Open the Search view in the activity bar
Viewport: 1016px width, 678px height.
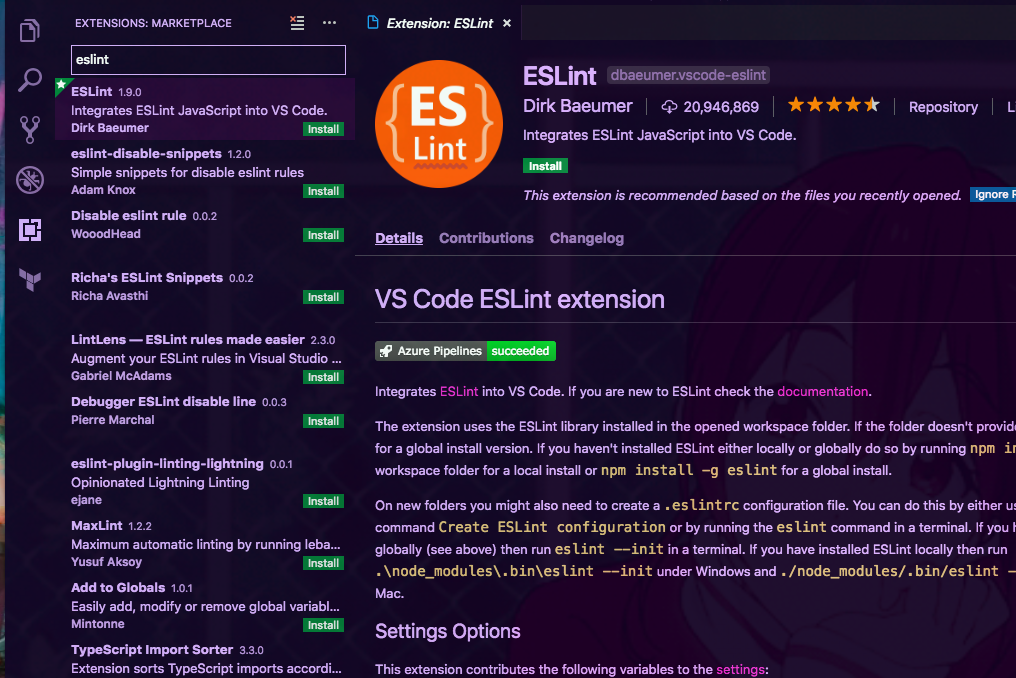tap(30, 80)
